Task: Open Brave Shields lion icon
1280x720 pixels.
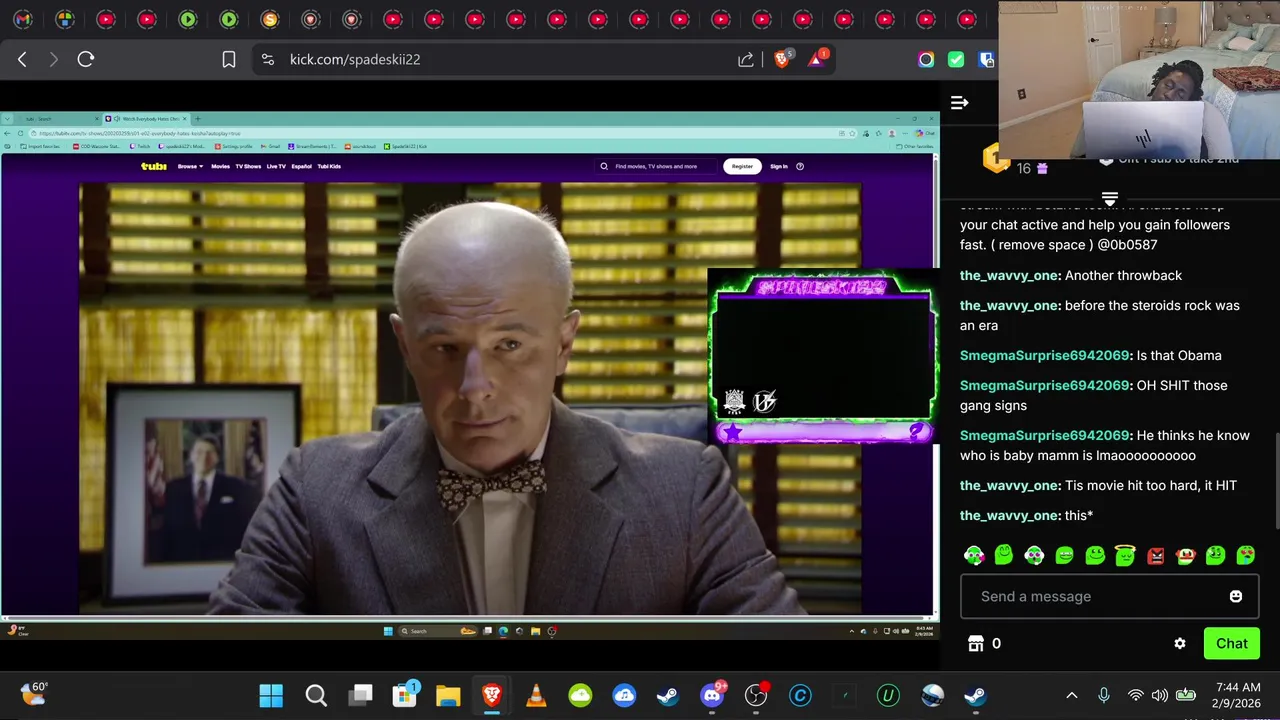Action: tap(782, 59)
